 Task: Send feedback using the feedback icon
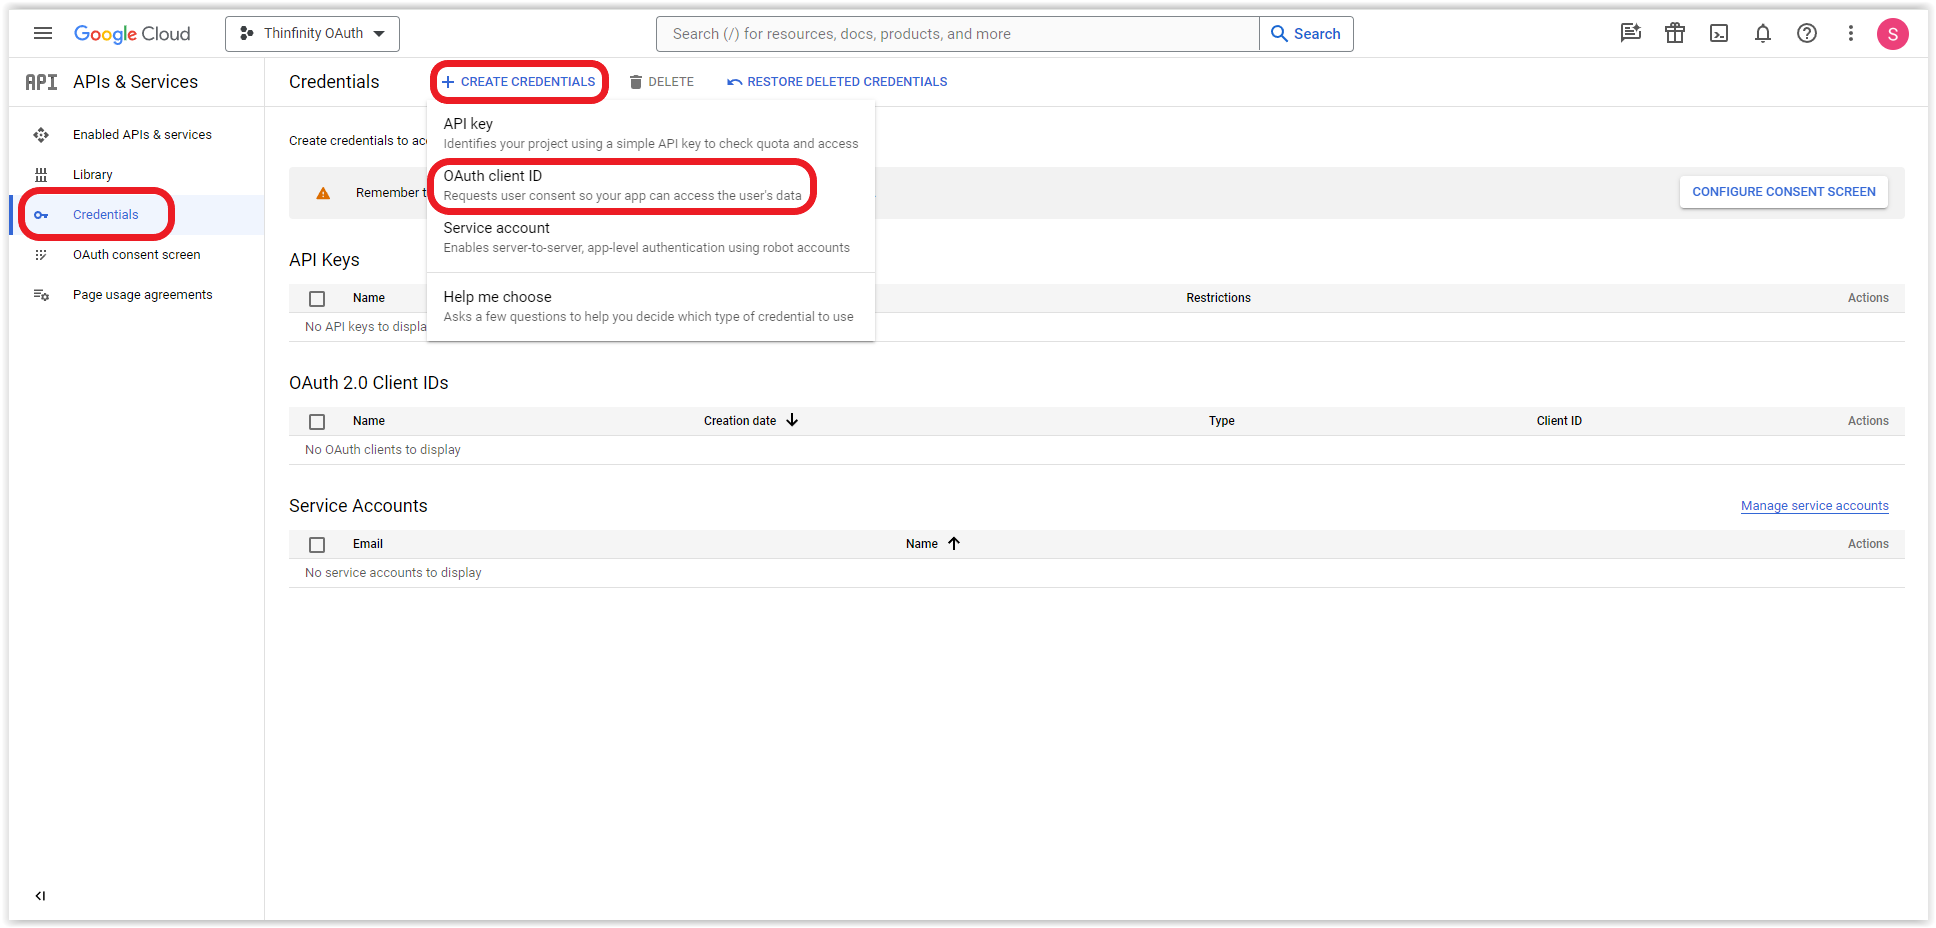tap(1631, 33)
